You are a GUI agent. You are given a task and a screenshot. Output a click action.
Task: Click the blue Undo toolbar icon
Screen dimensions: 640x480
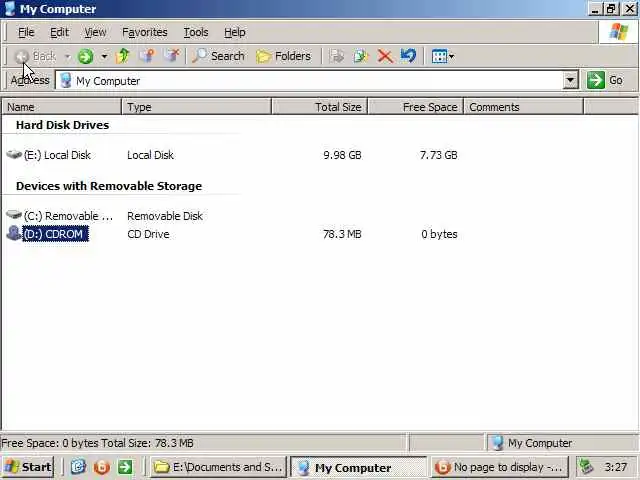[408, 56]
